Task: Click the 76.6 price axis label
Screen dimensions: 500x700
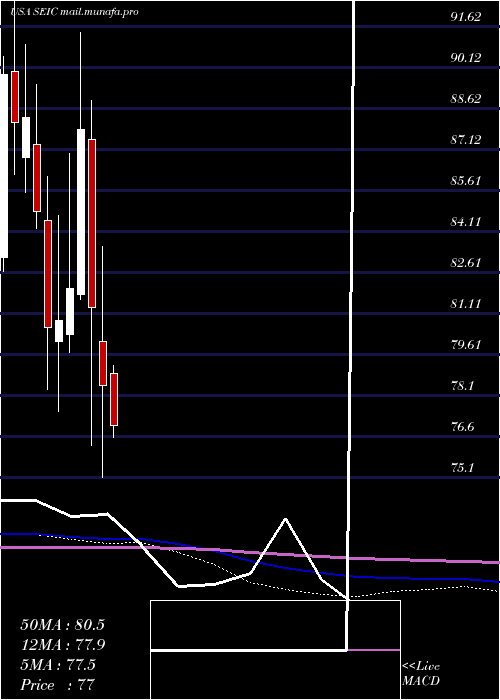Action: pyautogui.click(x=462, y=427)
